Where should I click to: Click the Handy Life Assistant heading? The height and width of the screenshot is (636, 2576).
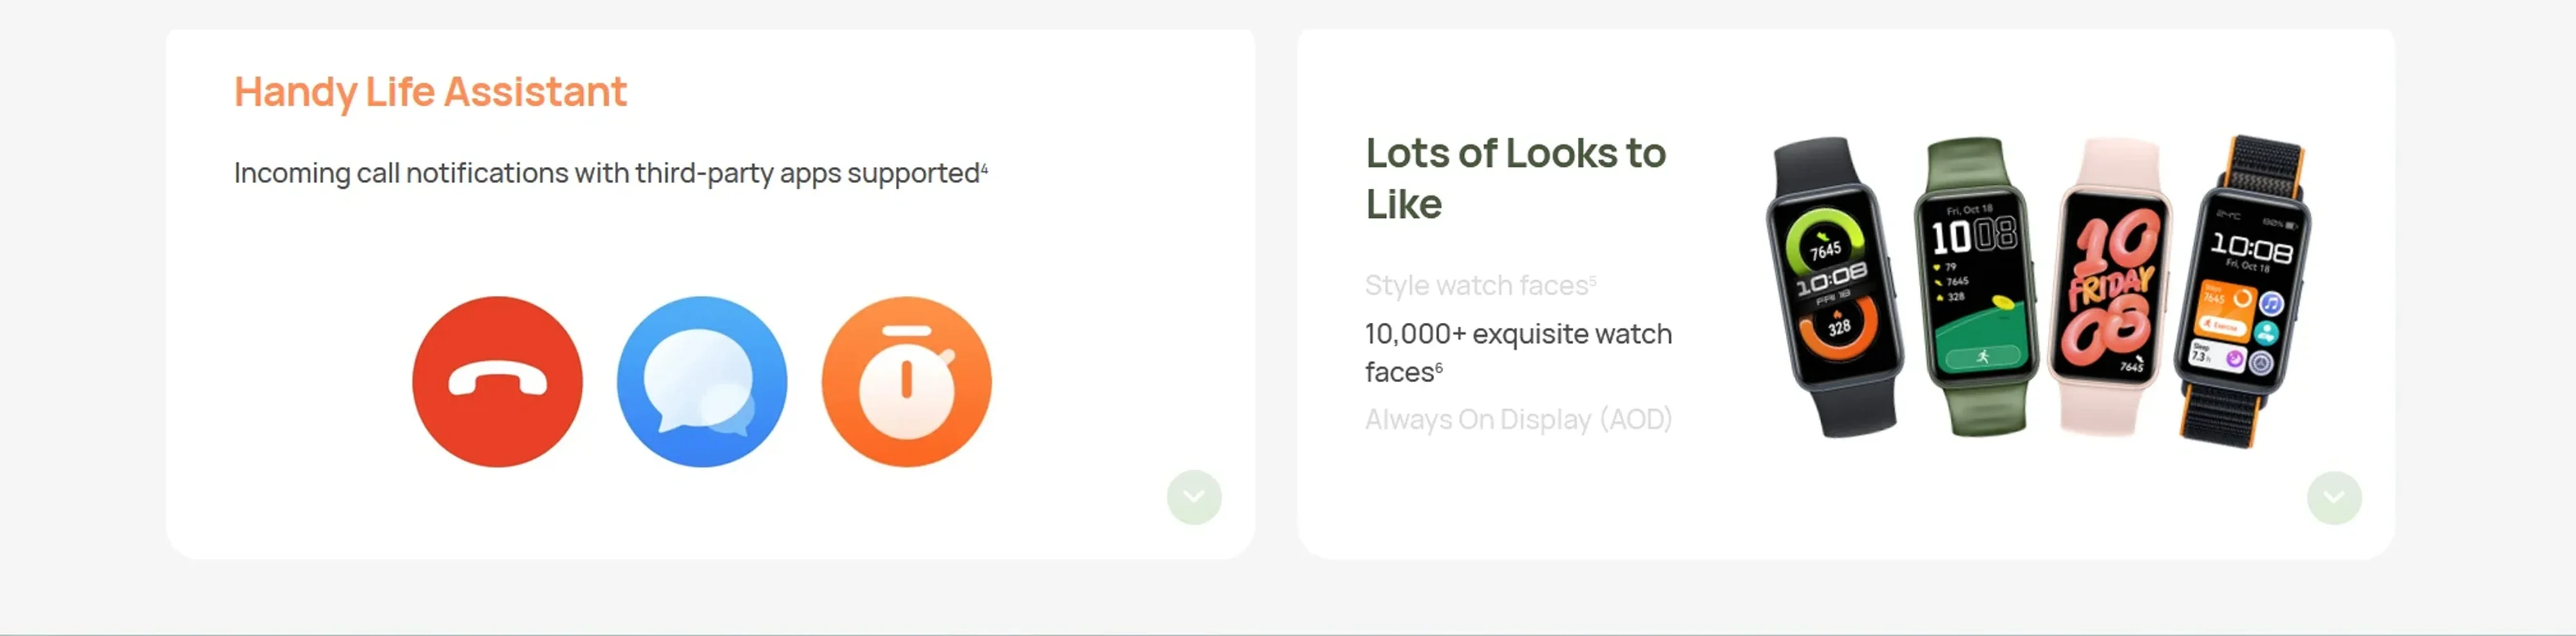coord(430,92)
